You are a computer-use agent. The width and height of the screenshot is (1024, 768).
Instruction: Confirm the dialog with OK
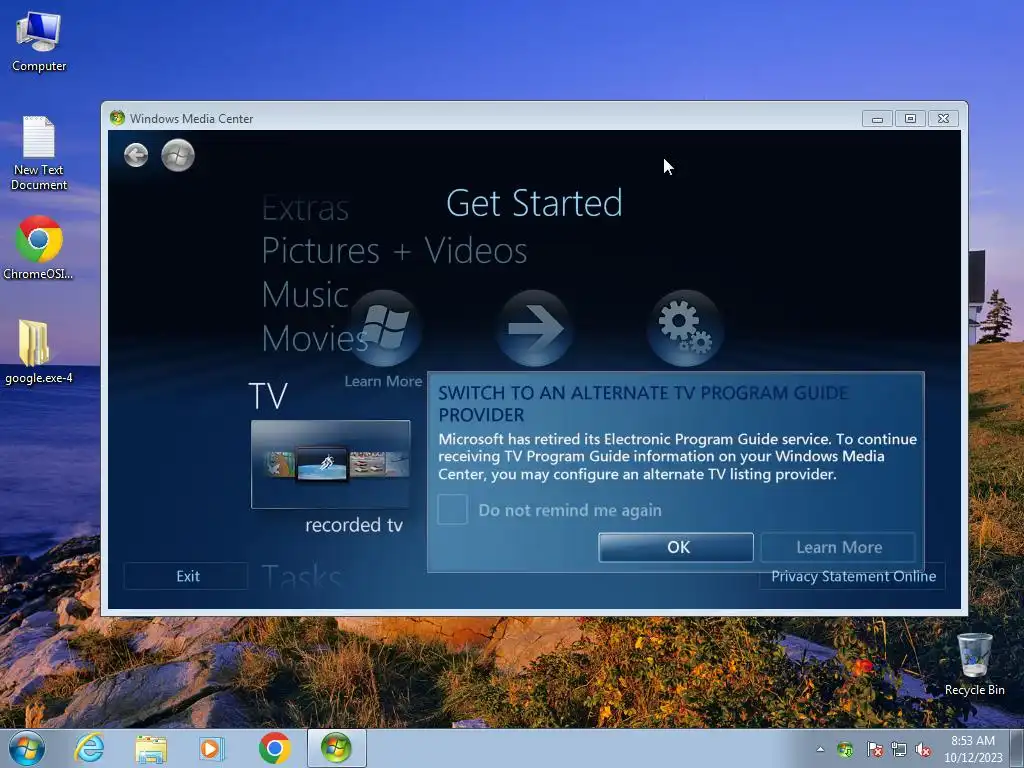676,547
